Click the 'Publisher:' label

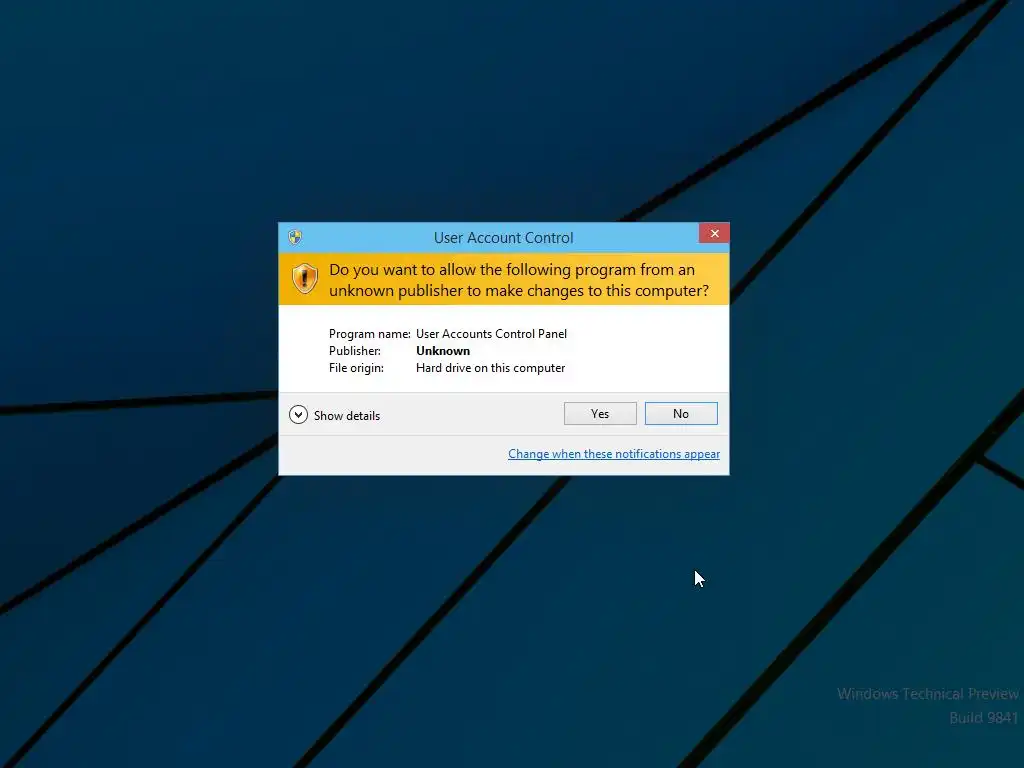pyautogui.click(x=355, y=351)
